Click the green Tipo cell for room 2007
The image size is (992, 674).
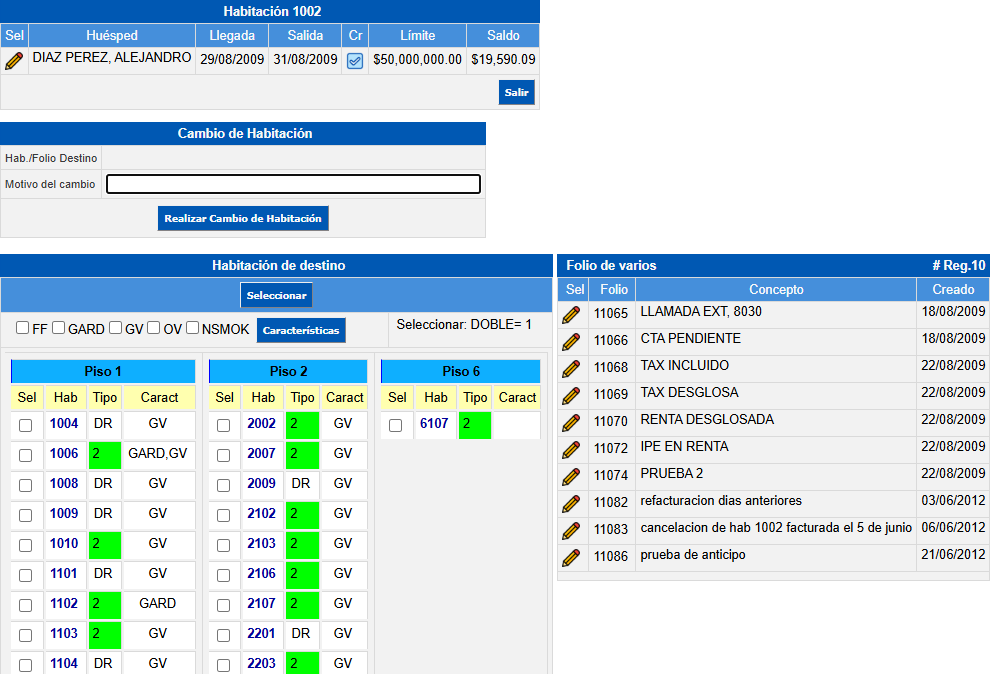302,454
